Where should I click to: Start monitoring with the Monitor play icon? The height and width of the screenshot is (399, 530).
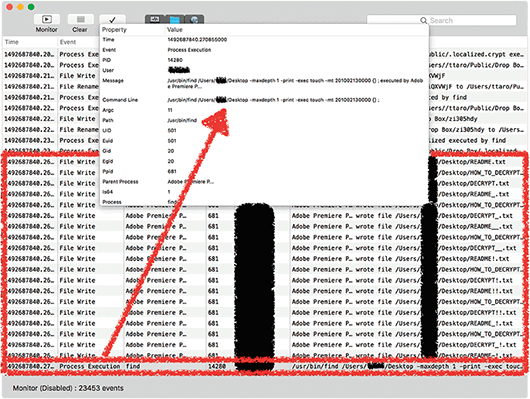[x=47, y=19]
